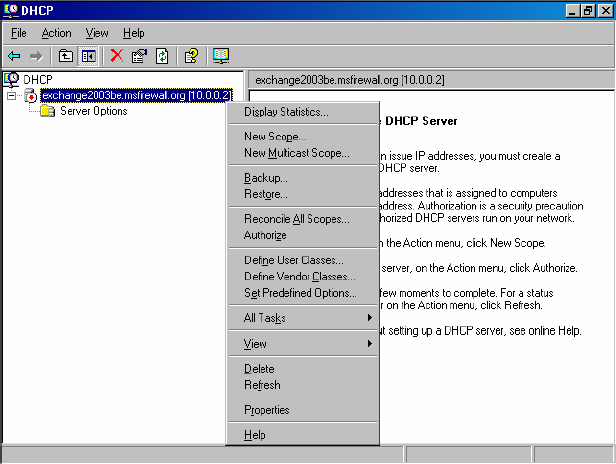Collapse the exchange2003be server tree node
This screenshot has height=464, width=616.
tap(11, 95)
